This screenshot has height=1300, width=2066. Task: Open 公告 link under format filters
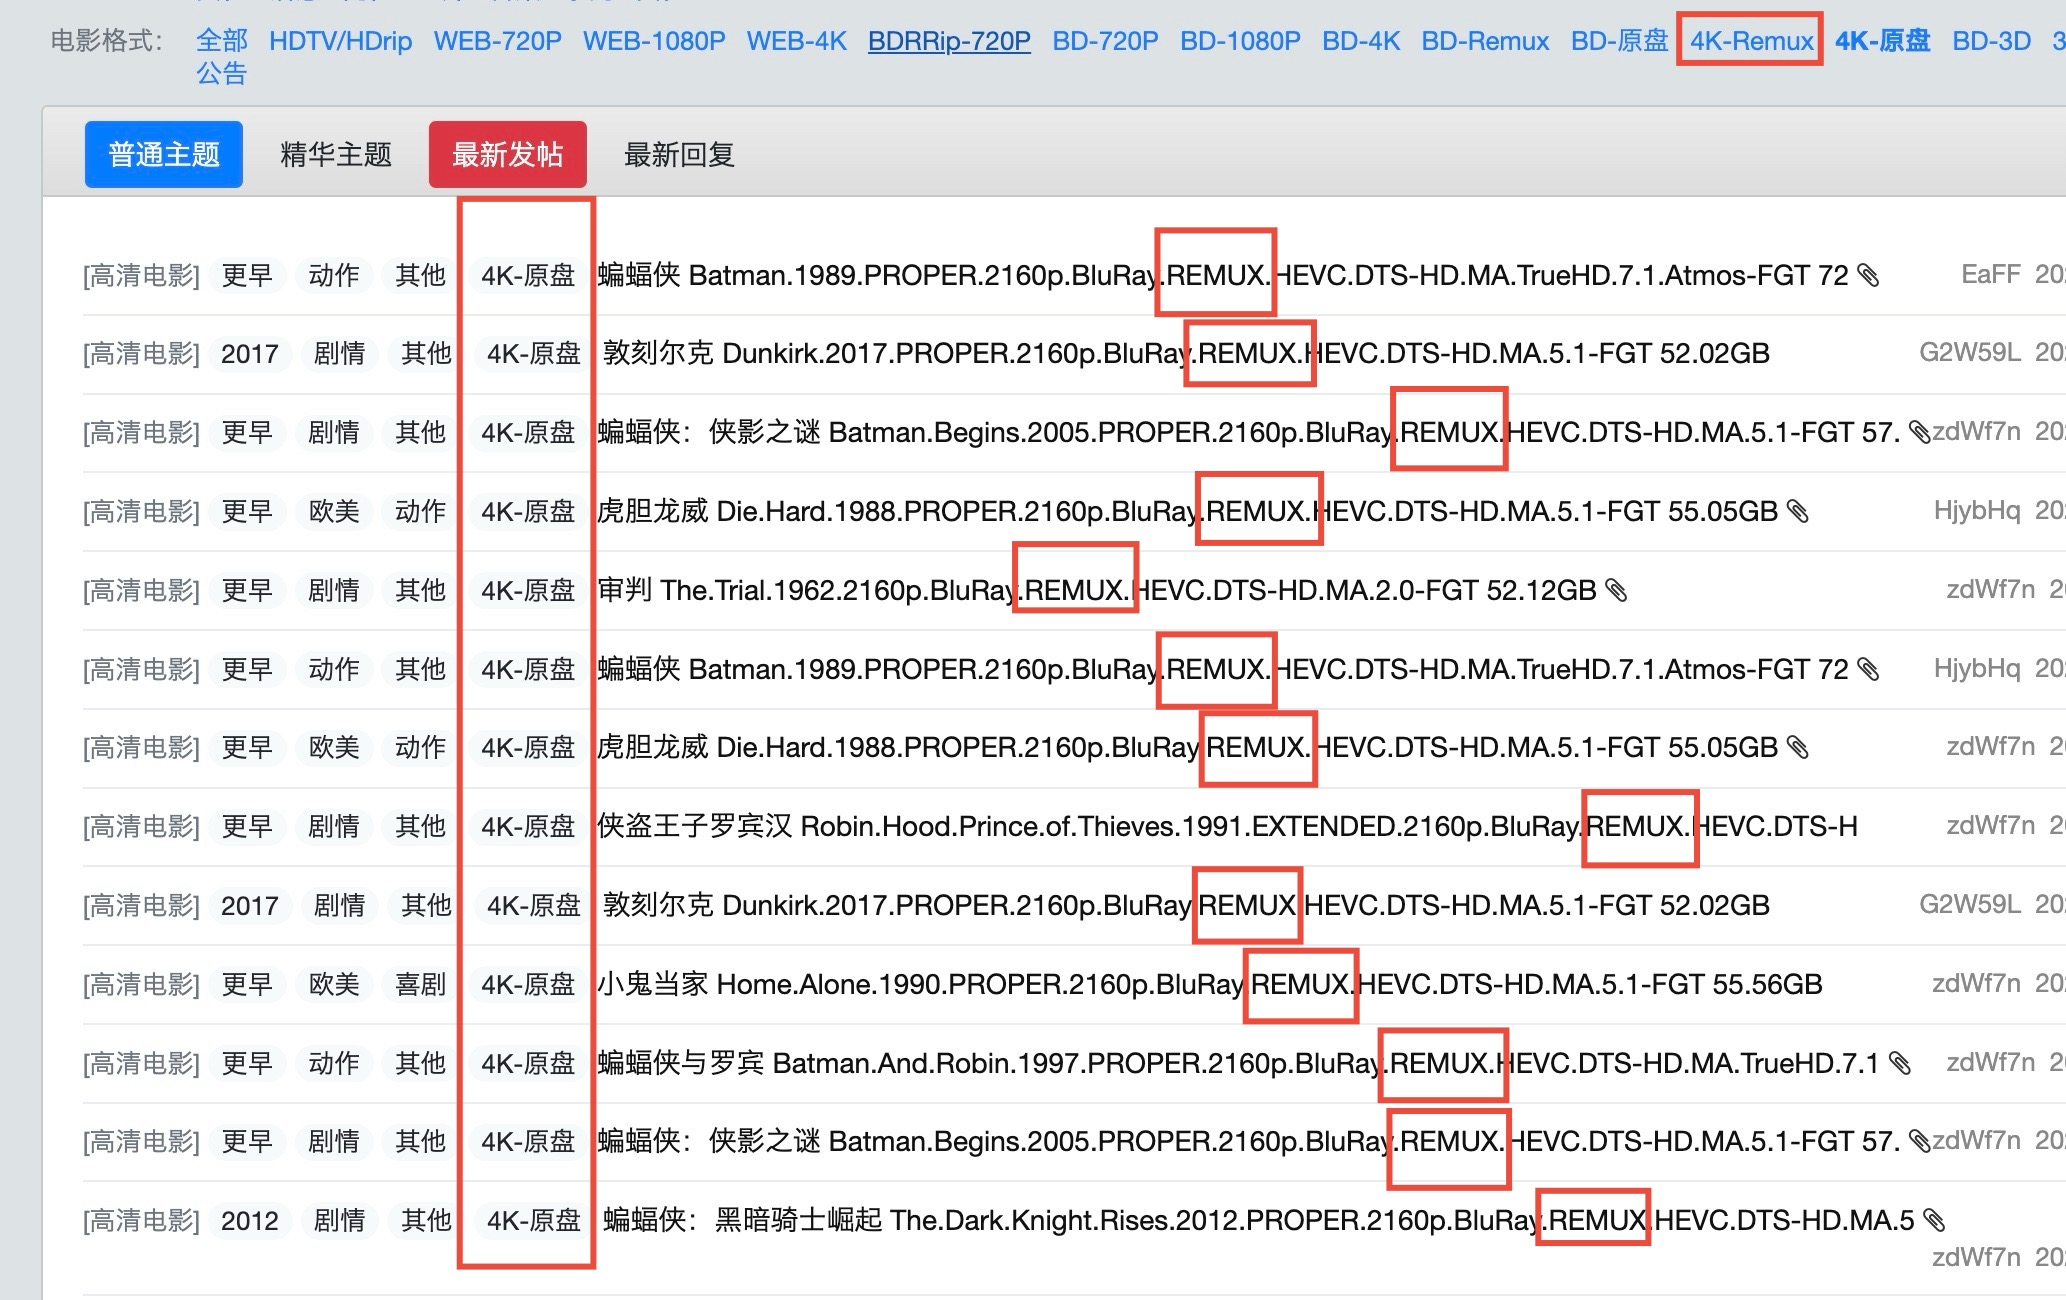(x=222, y=74)
